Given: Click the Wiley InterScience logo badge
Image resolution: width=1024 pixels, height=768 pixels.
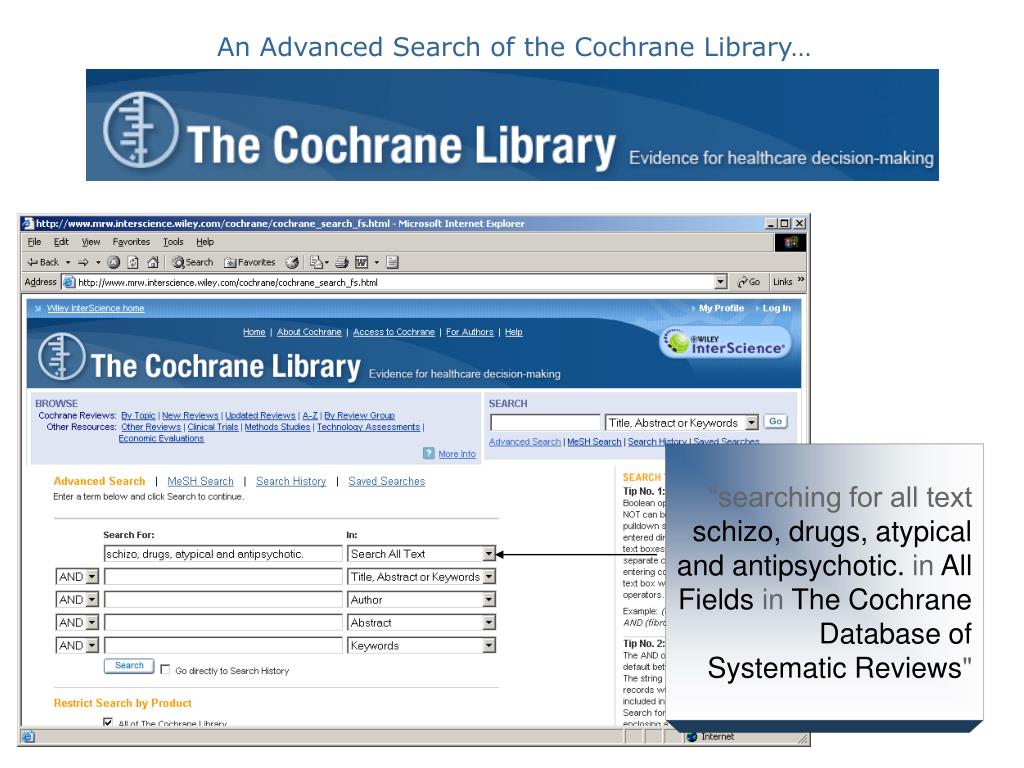Looking at the screenshot, I should 725,344.
